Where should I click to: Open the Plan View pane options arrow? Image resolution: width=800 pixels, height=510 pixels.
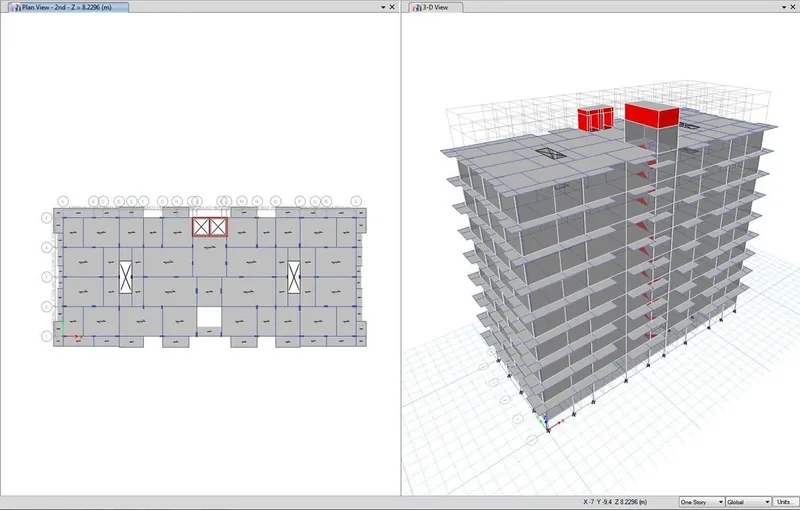coord(383,7)
